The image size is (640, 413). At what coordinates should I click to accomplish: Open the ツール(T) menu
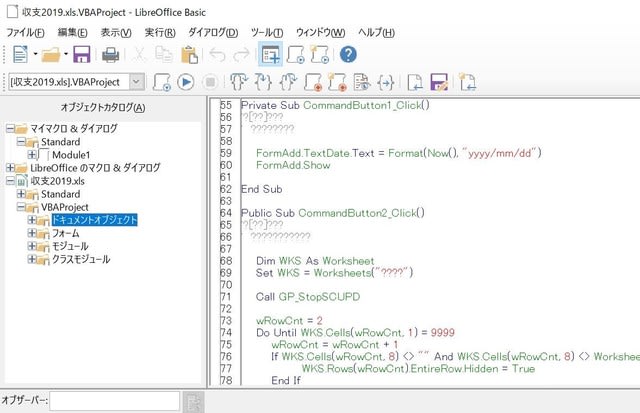(267, 33)
